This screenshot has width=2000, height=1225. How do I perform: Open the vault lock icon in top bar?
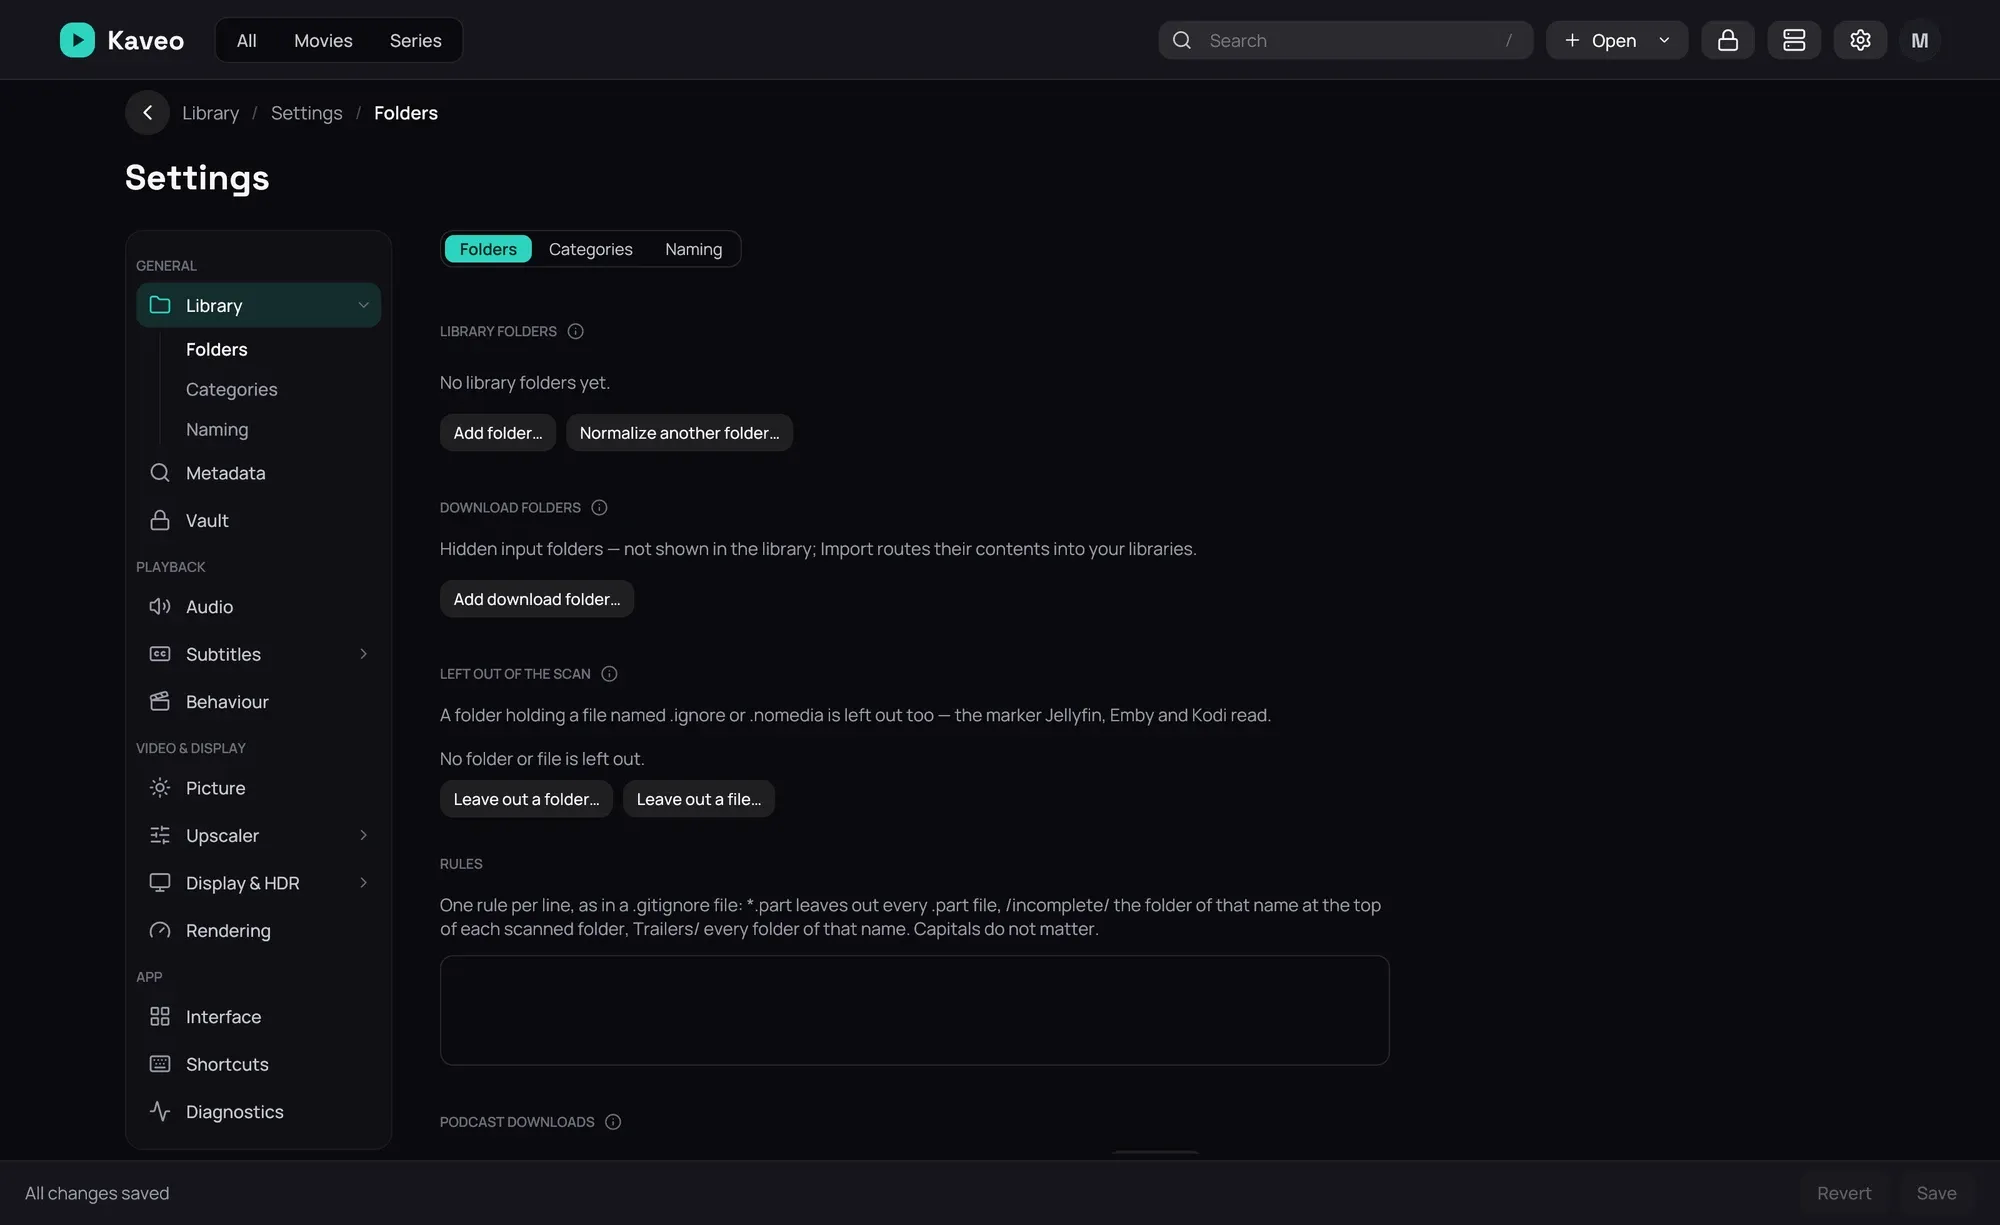click(x=1727, y=40)
